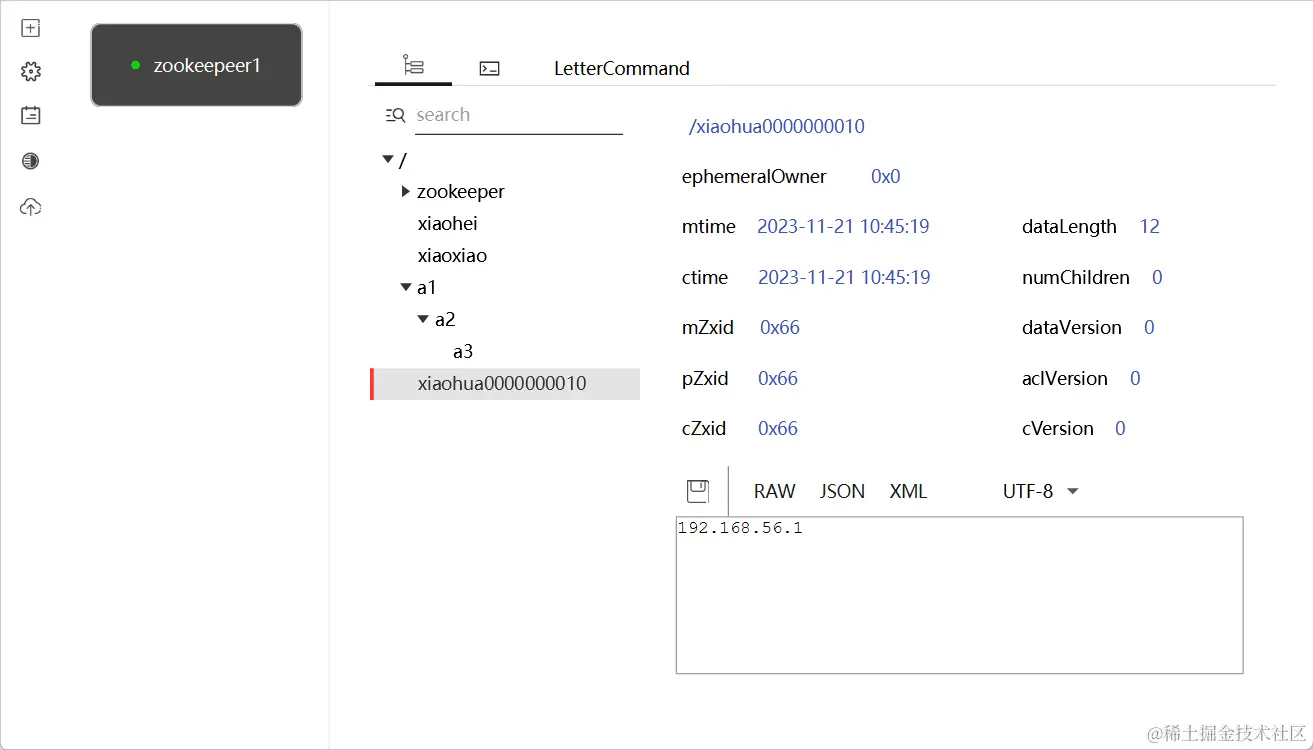This screenshot has height=750, width=1313.
Task: Open the terminal console tab
Action: coord(489,68)
